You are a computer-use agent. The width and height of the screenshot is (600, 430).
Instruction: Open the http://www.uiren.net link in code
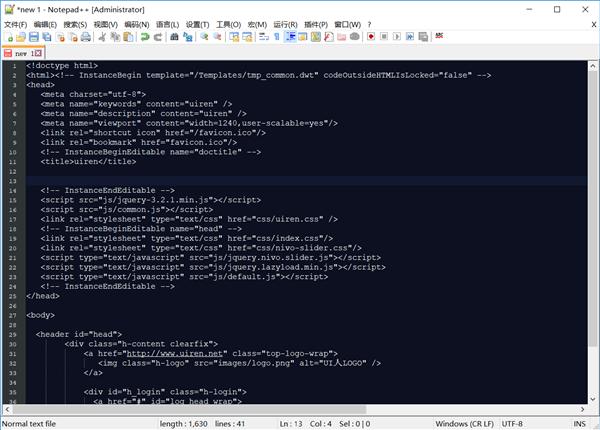coord(174,353)
